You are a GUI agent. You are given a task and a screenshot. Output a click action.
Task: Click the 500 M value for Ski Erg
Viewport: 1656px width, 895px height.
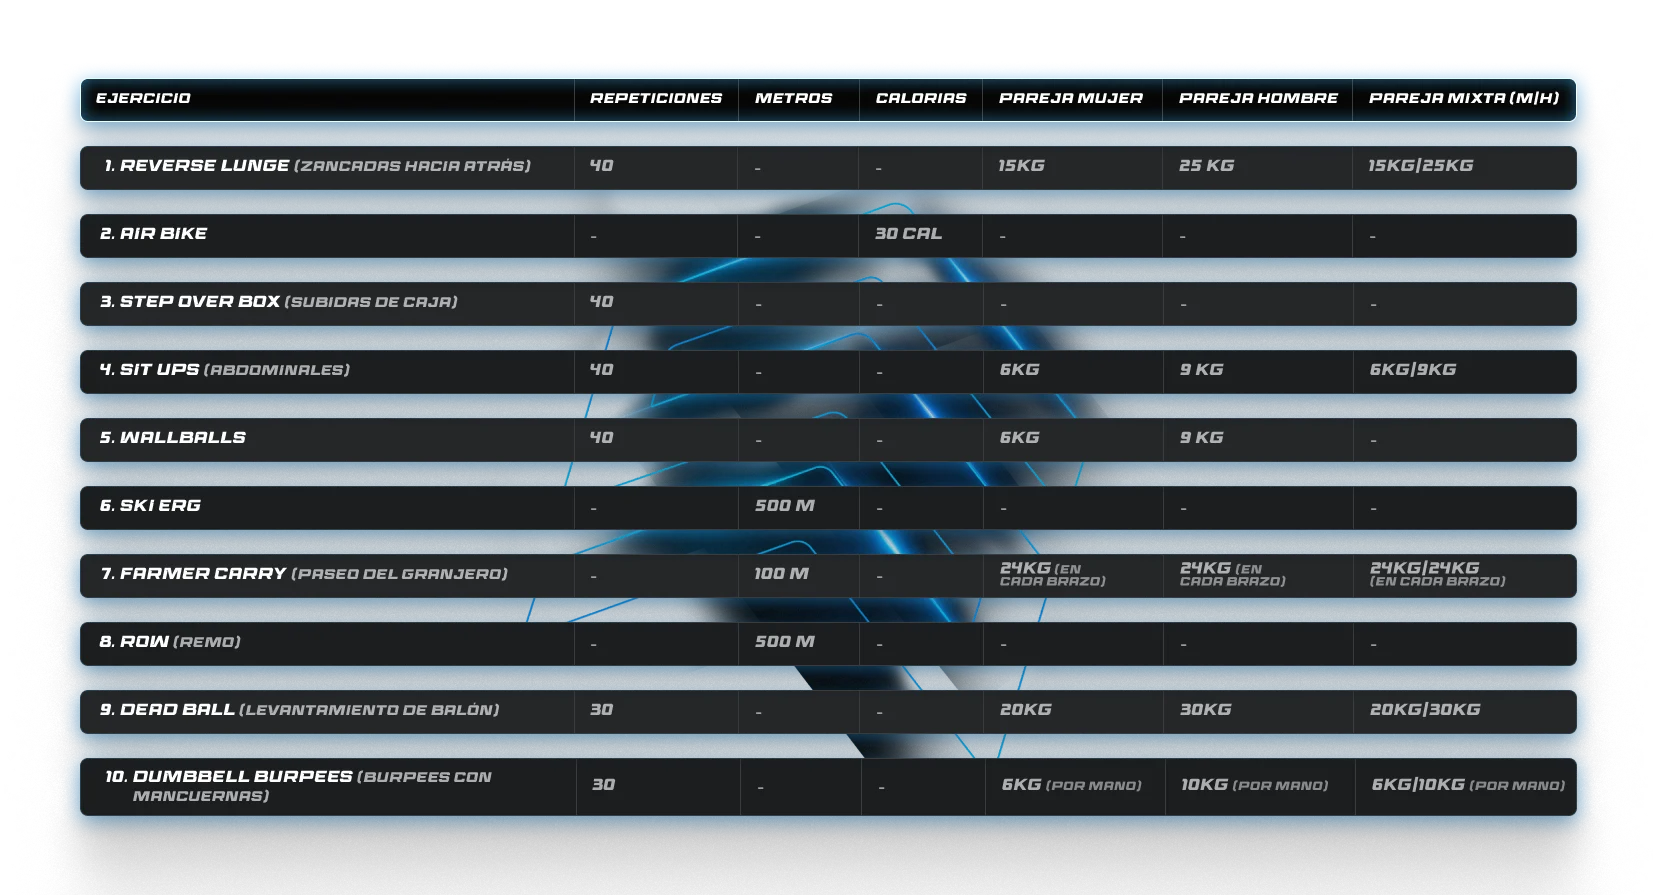(784, 506)
